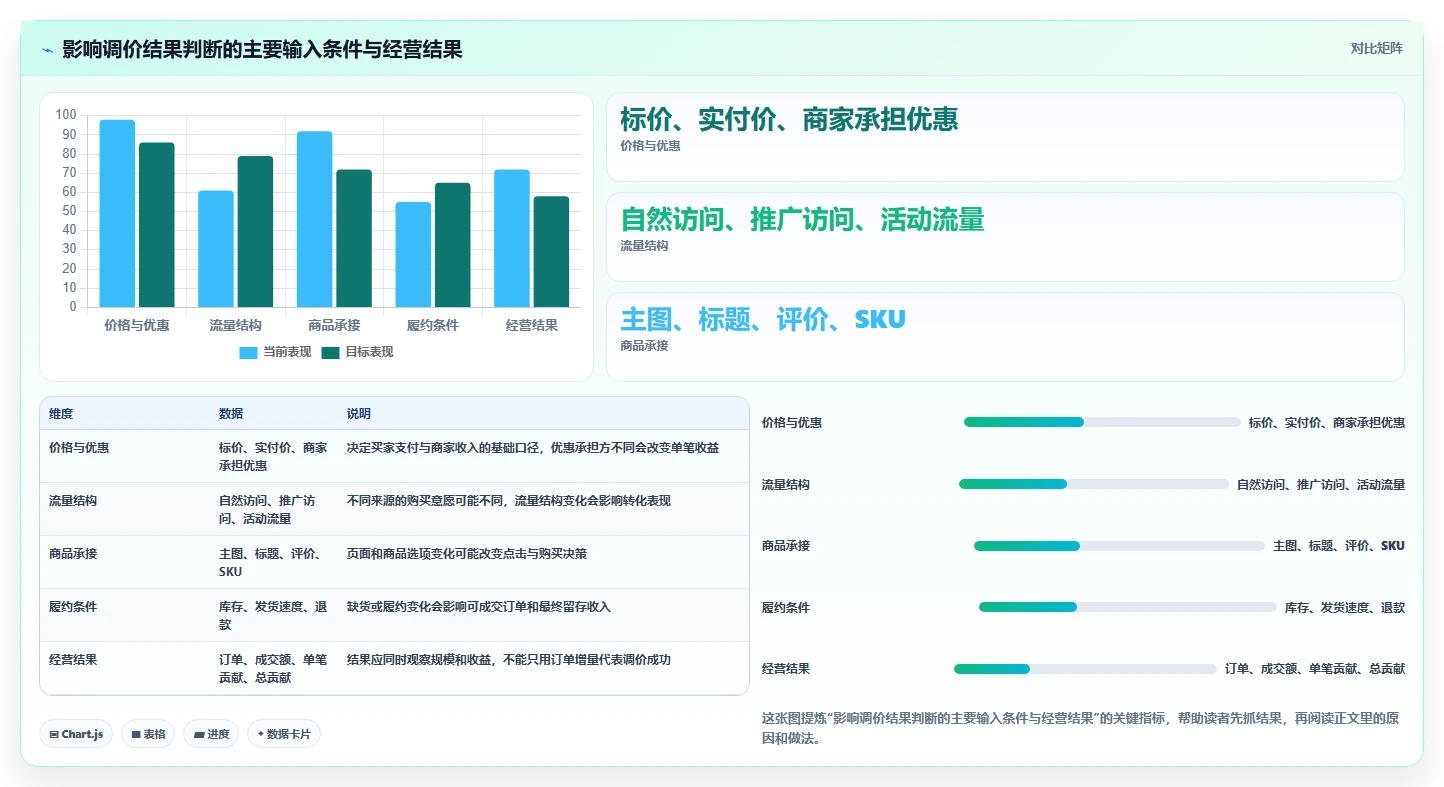Select the 流量结构 table row label
The width and height of the screenshot is (1444, 787).
(73, 501)
